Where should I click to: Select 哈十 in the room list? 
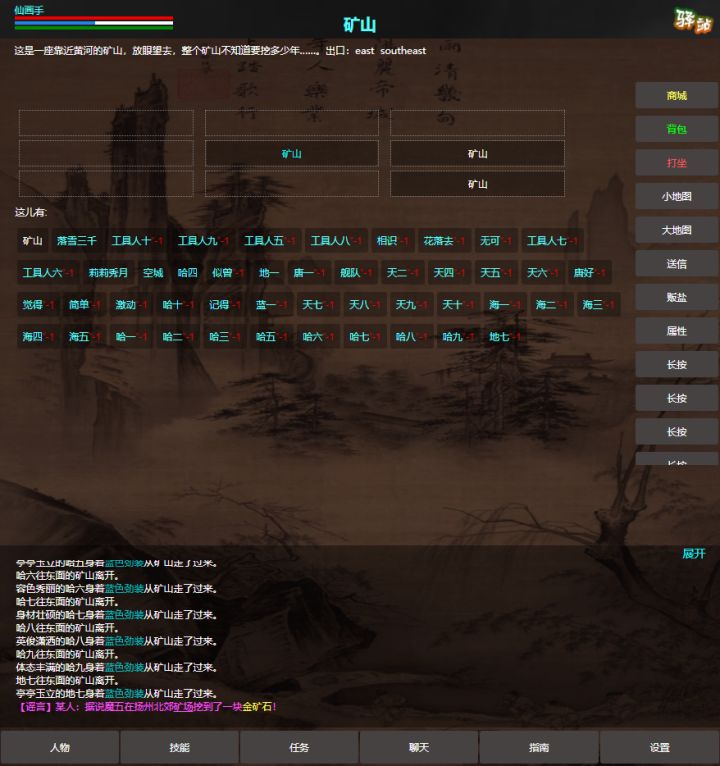[x=178, y=305]
